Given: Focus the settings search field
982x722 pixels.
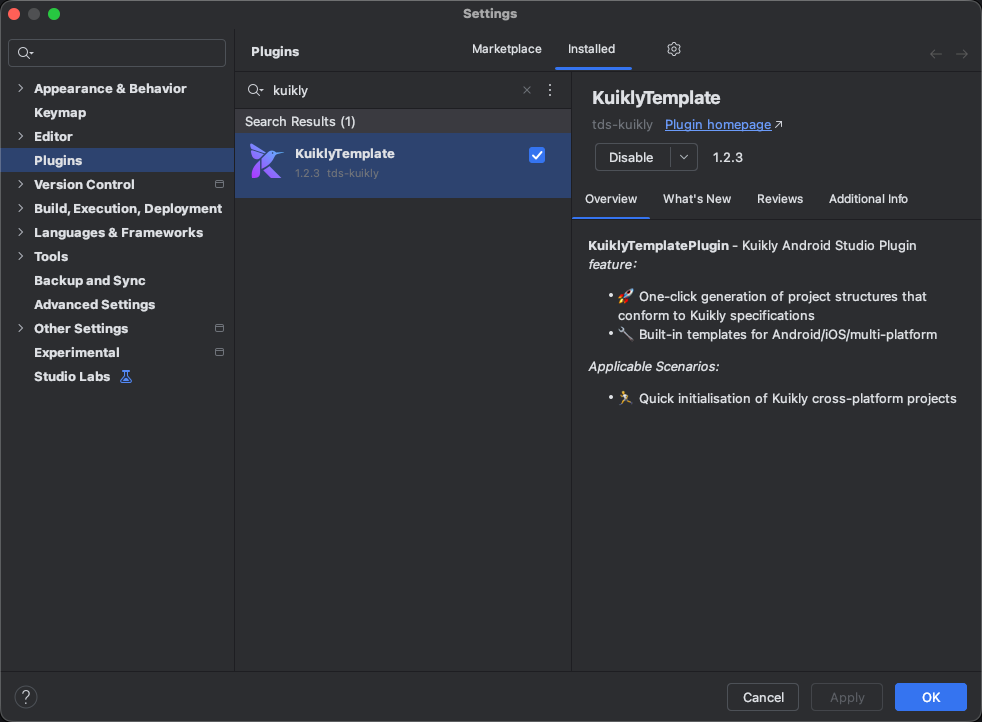Looking at the screenshot, I should click(117, 53).
